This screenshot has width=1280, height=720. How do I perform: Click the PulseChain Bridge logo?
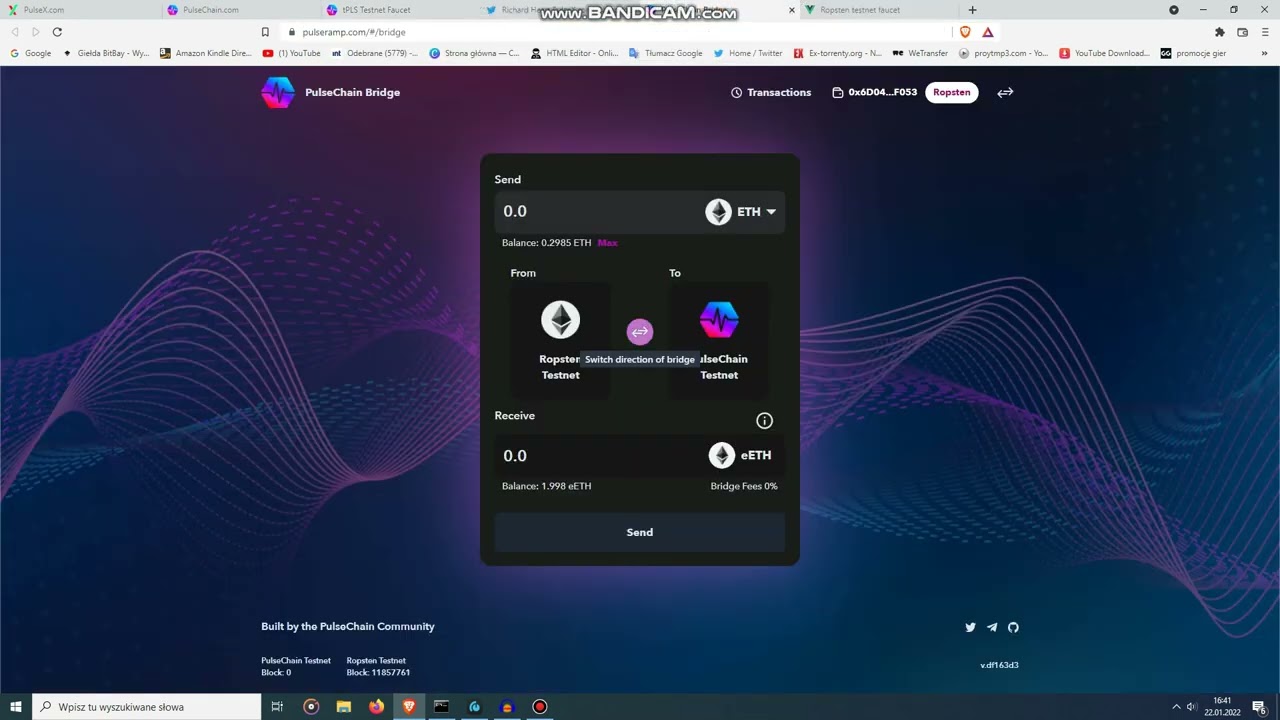278,92
